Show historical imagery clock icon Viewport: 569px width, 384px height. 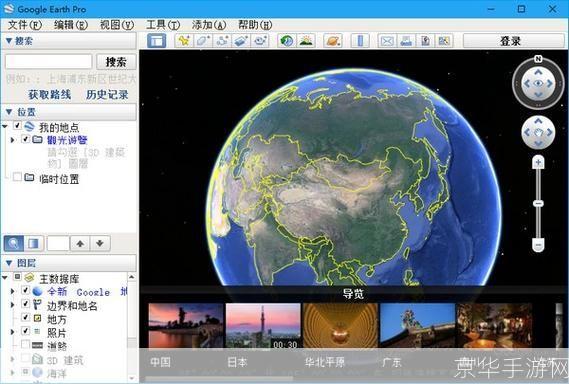coord(287,41)
